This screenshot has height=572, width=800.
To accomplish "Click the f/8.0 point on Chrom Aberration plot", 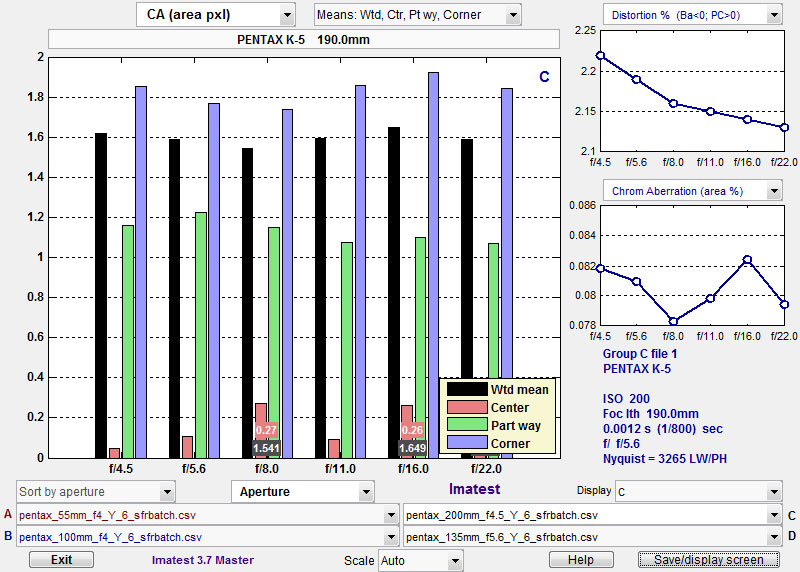I will coord(673,321).
